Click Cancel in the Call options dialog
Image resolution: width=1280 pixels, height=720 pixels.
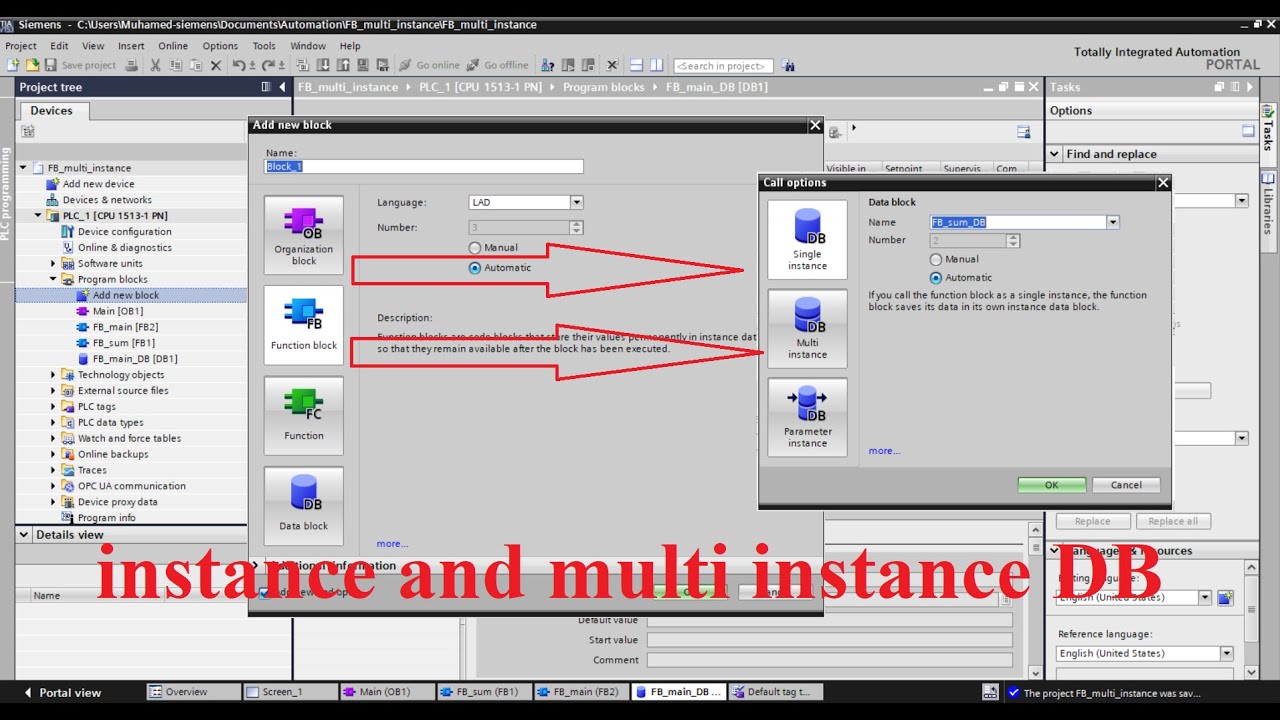pyautogui.click(x=1126, y=485)
